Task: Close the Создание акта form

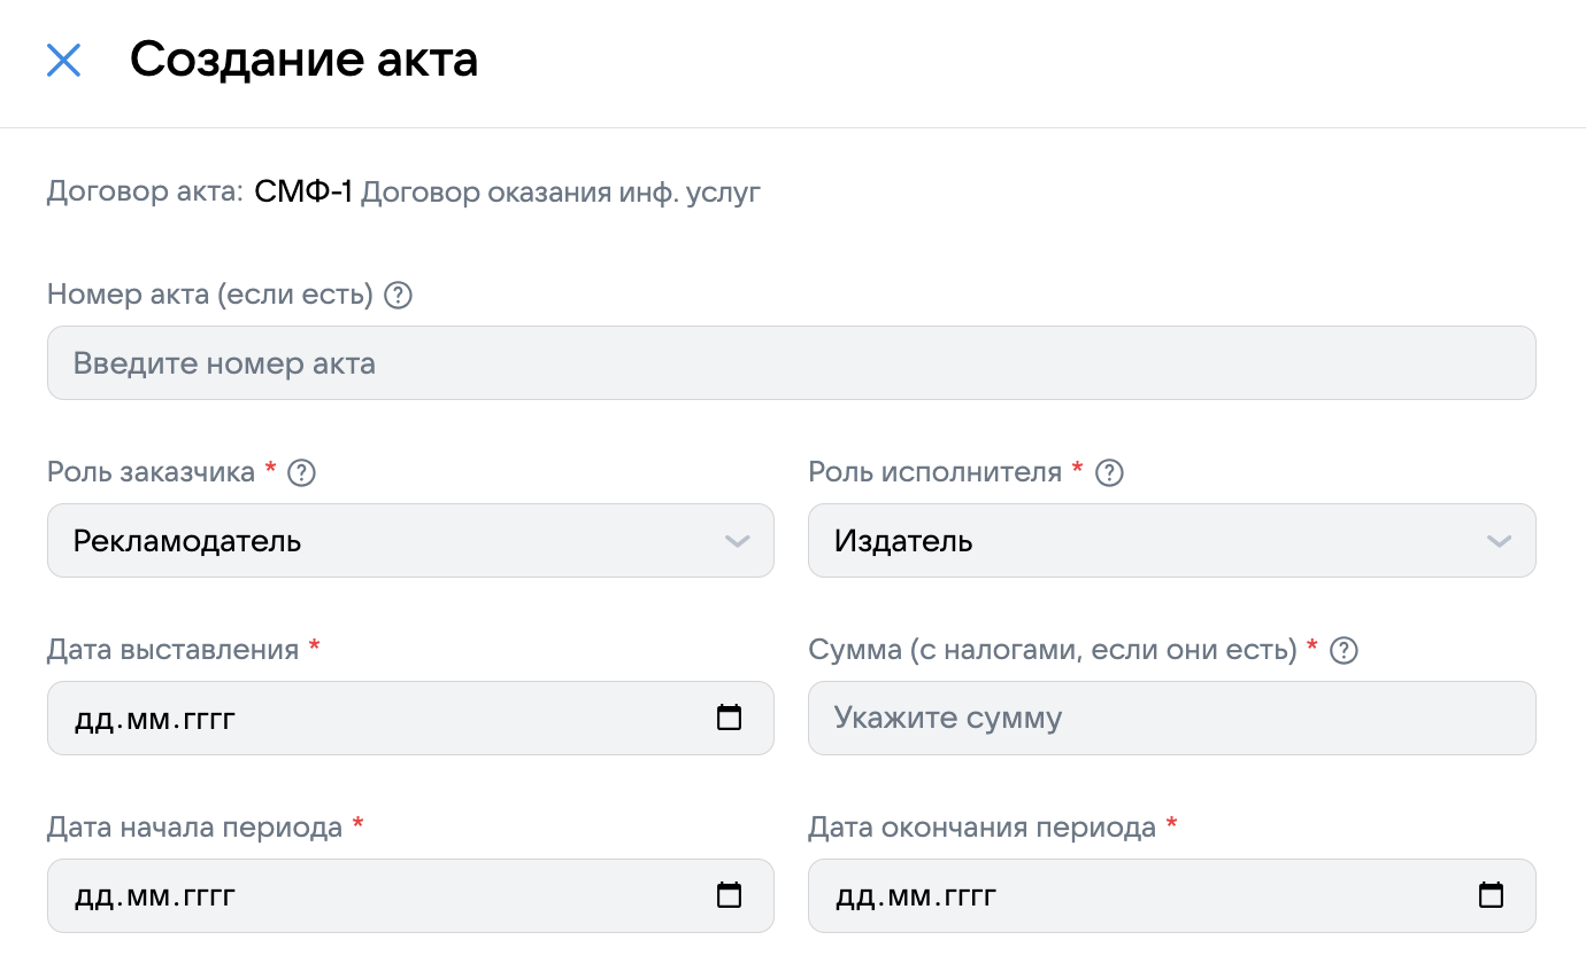Action: click(63, 60)
